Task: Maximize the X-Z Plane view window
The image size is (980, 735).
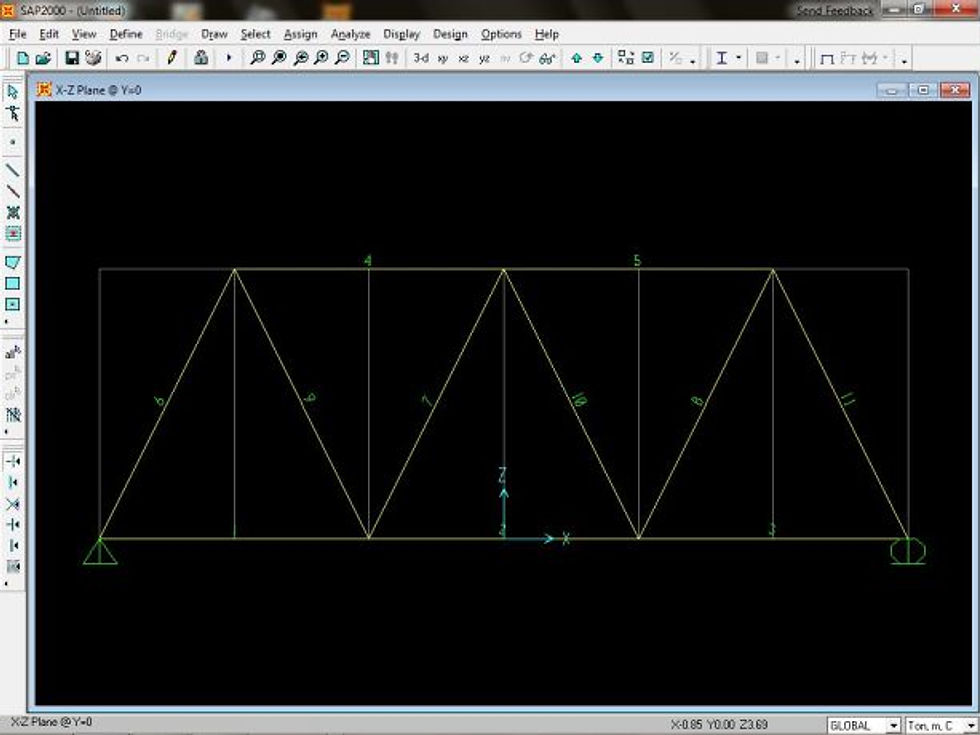Action: [923, 90]
